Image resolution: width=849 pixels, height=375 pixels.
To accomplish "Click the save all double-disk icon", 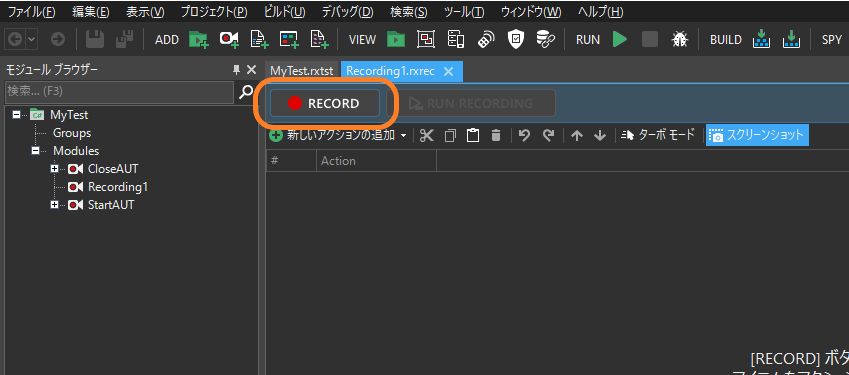I will (x=125, y=39).
